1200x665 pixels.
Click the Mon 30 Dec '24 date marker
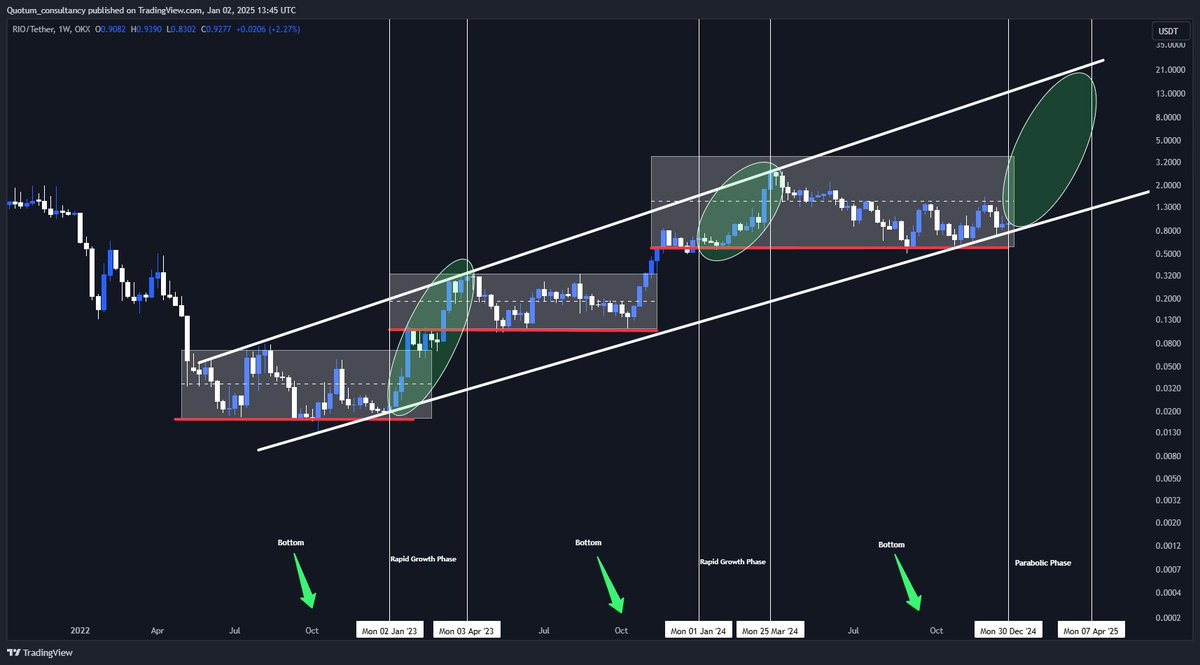1008,631
